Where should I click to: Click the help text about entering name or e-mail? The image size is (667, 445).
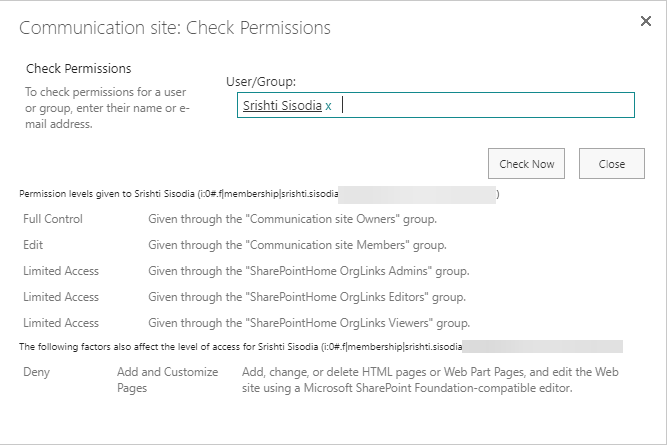tap(107, 108)
